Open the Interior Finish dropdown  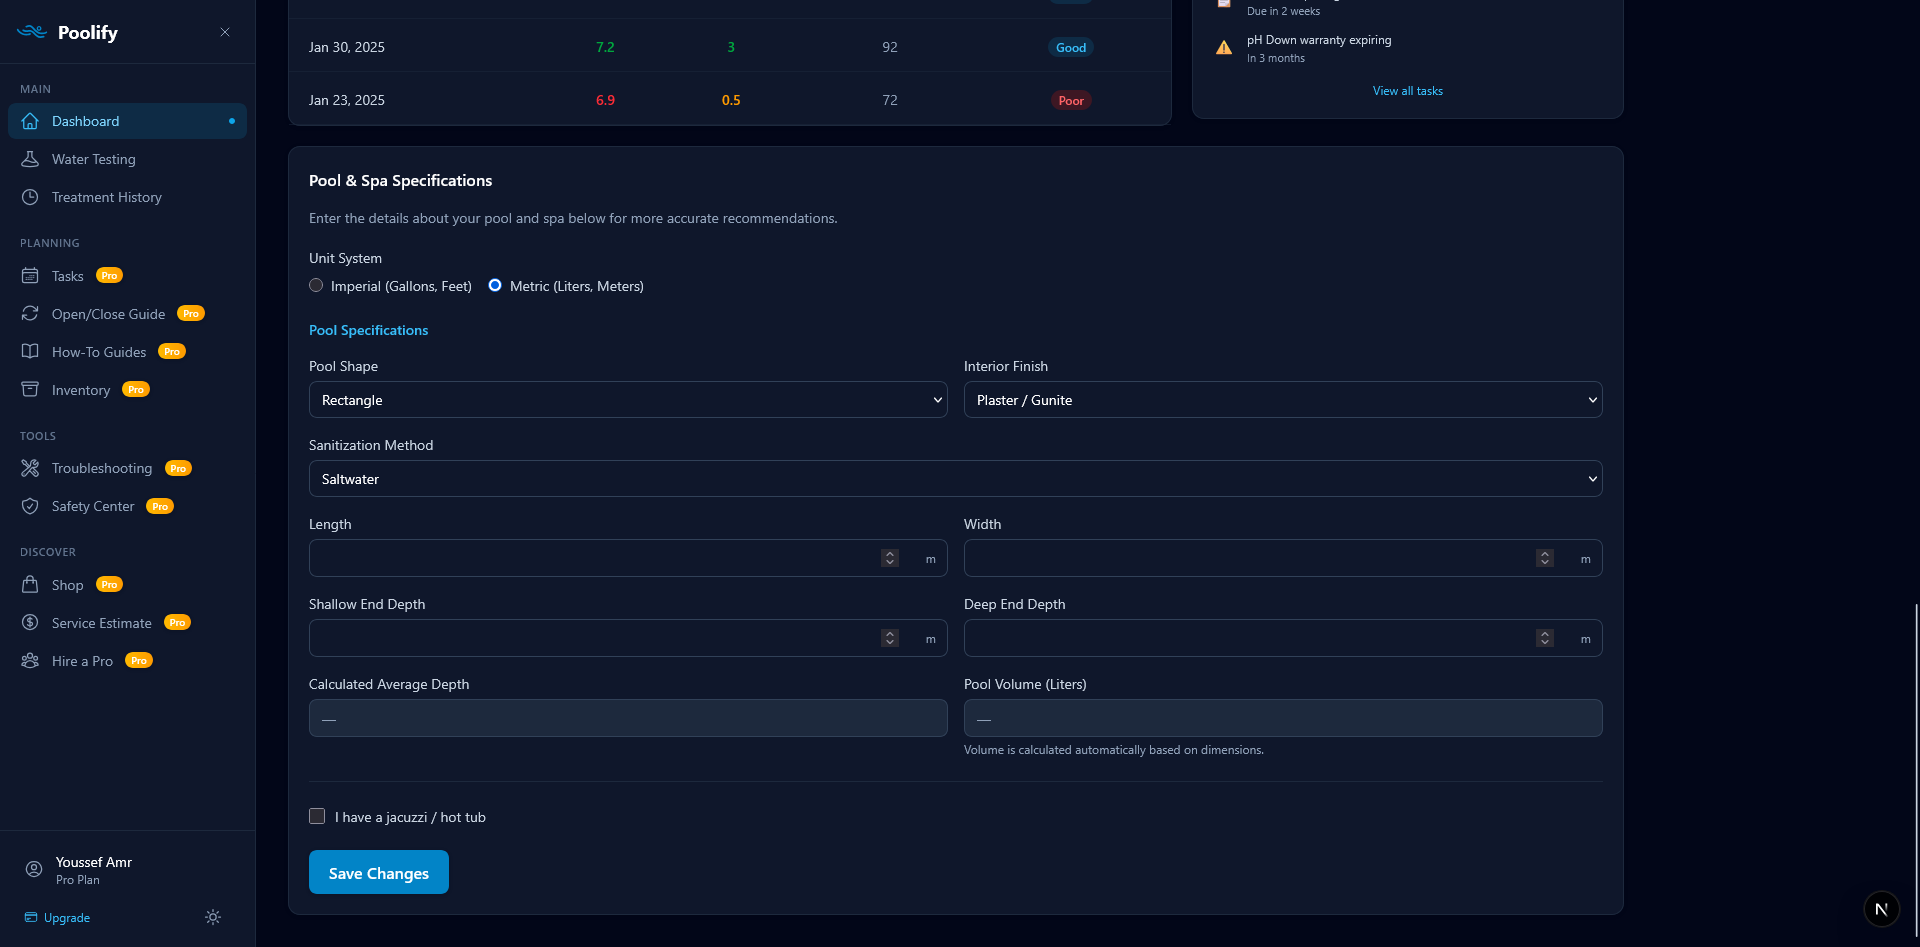pos(1282,399)
